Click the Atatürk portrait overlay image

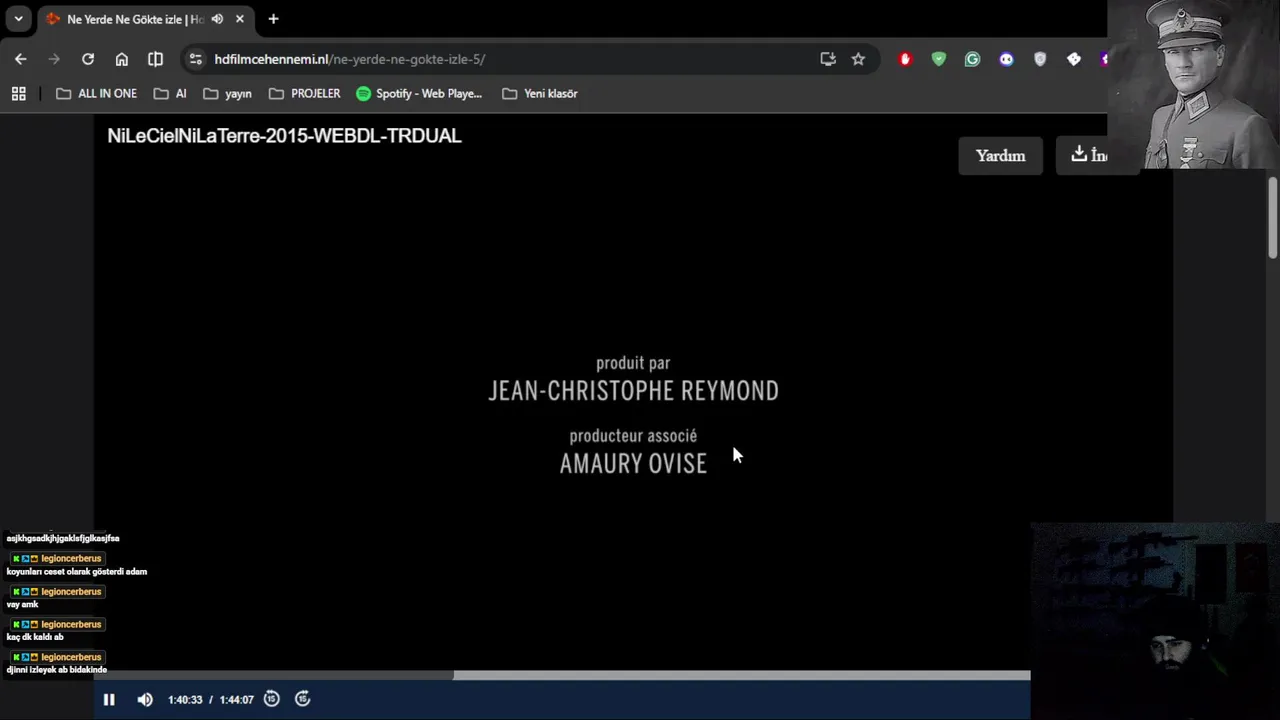point(1193,84)
